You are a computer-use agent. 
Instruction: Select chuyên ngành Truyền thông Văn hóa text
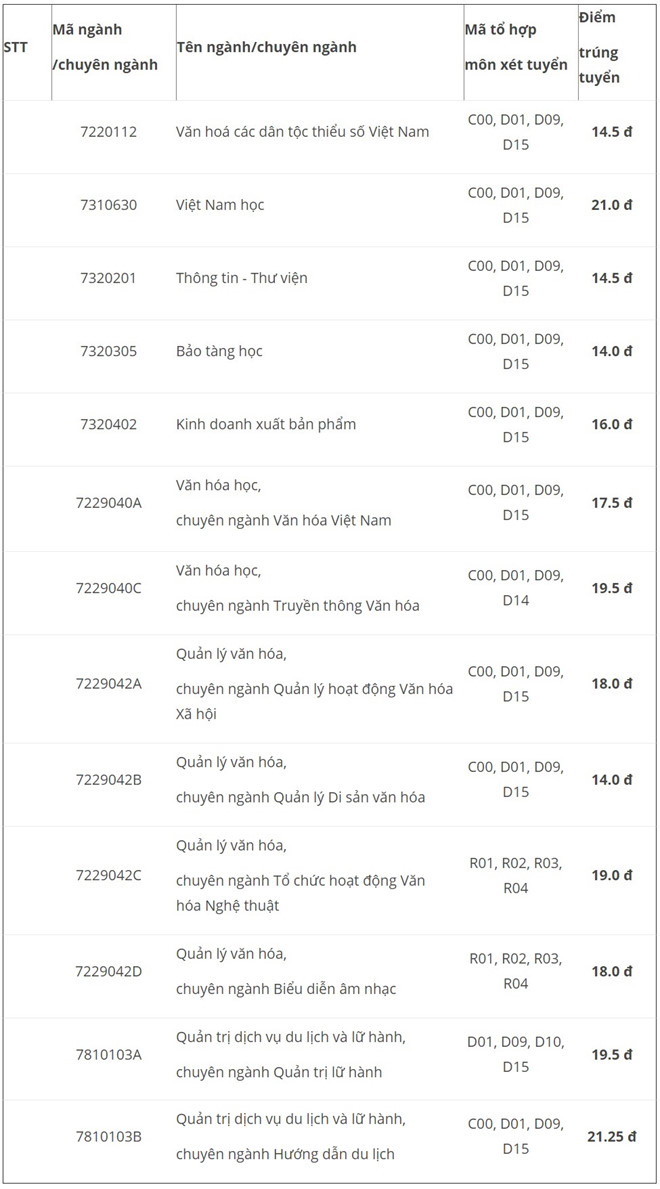coord(297,606)
